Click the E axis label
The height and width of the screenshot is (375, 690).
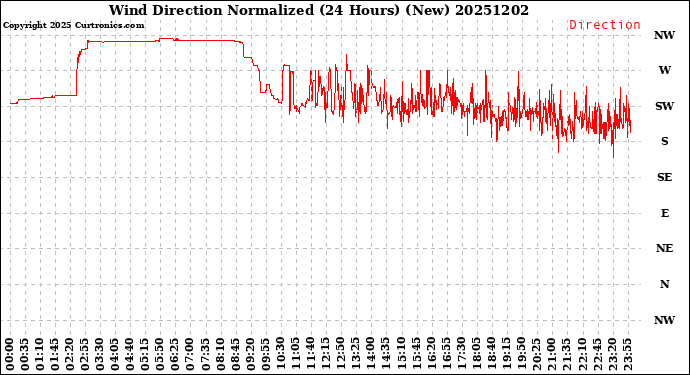[x=664, y=213]
